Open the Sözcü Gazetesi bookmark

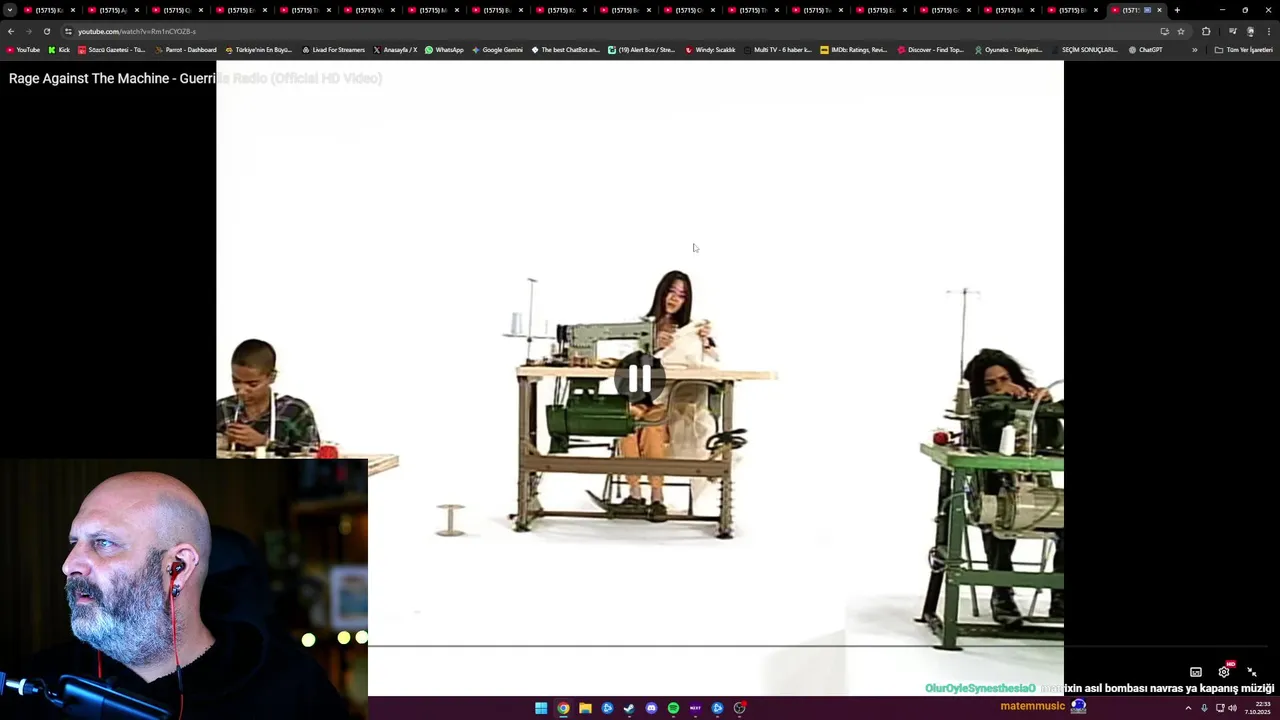pos(111,49)
